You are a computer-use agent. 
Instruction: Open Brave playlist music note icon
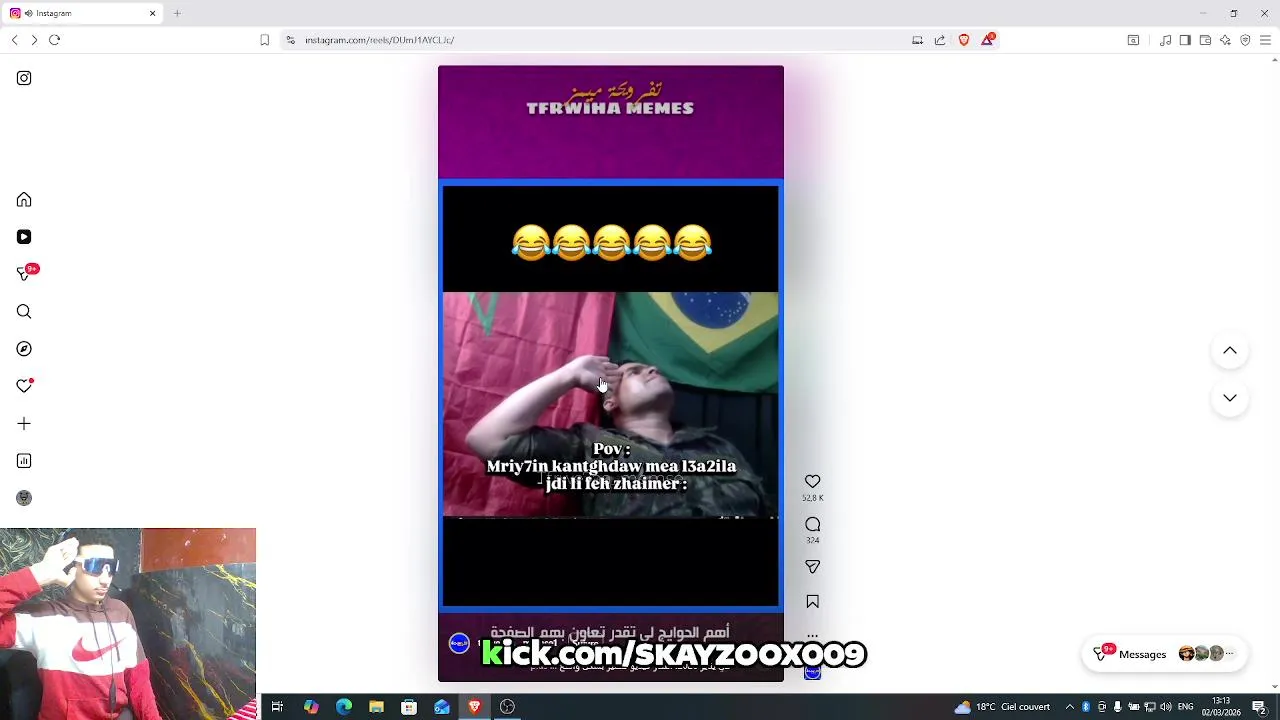[1165, 40]
